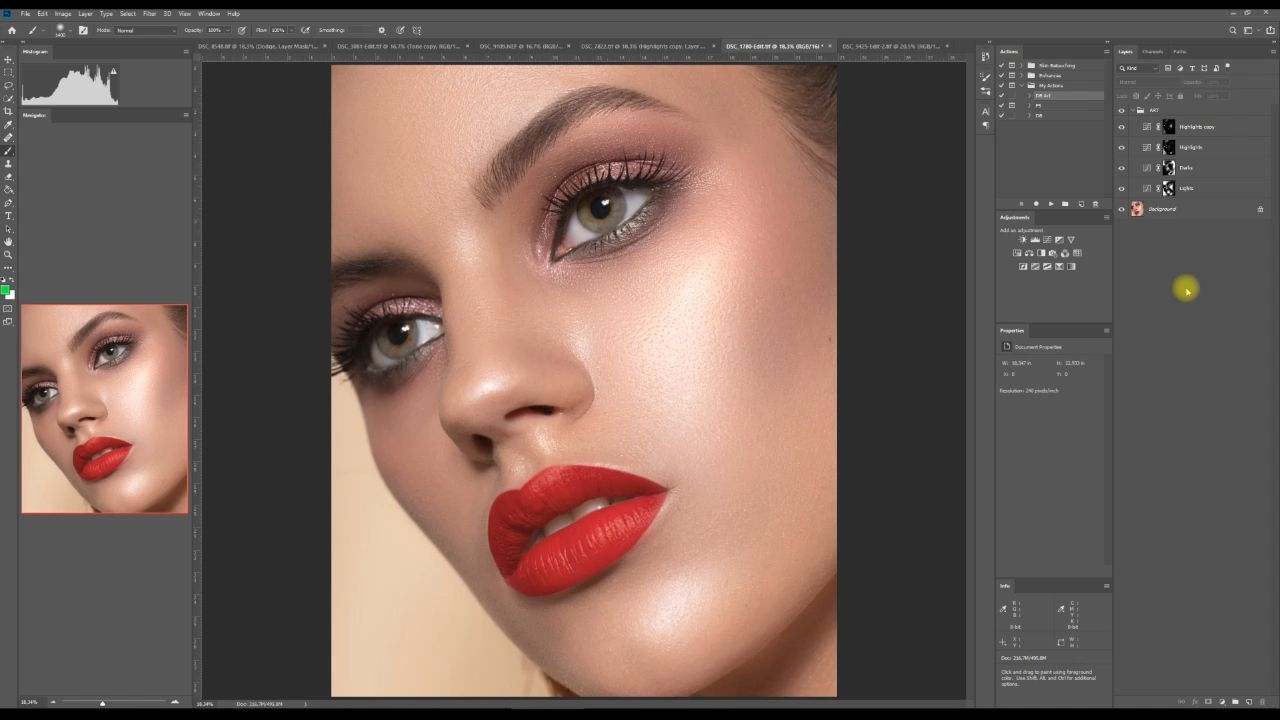Toggle the brush settings panel button

click(x=83, y=30)
